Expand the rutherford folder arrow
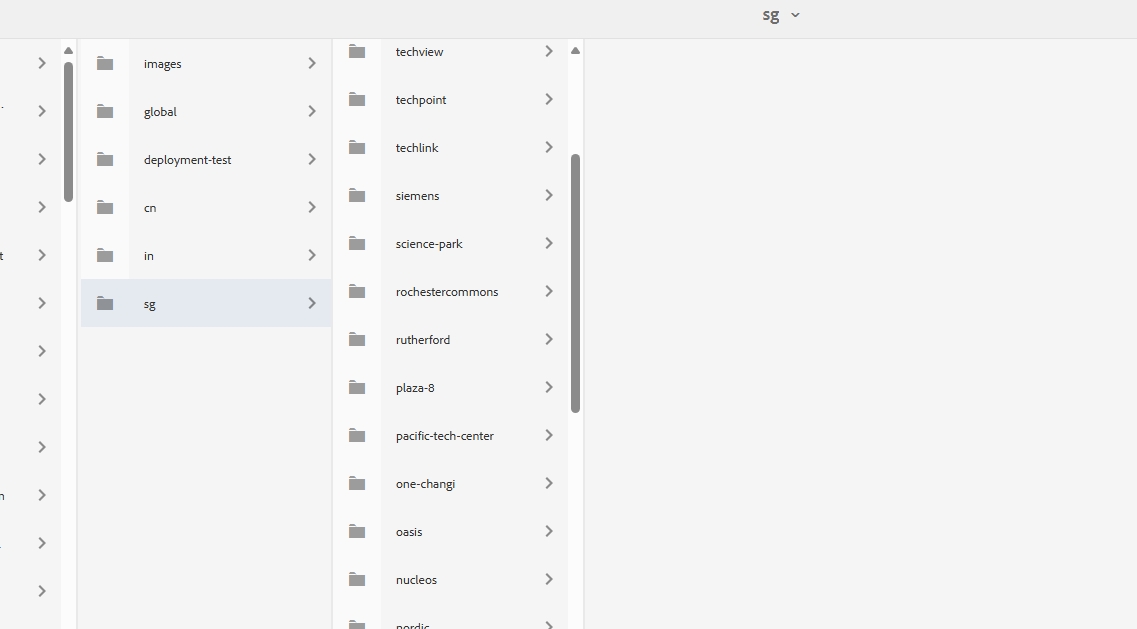 click(548, 339)
